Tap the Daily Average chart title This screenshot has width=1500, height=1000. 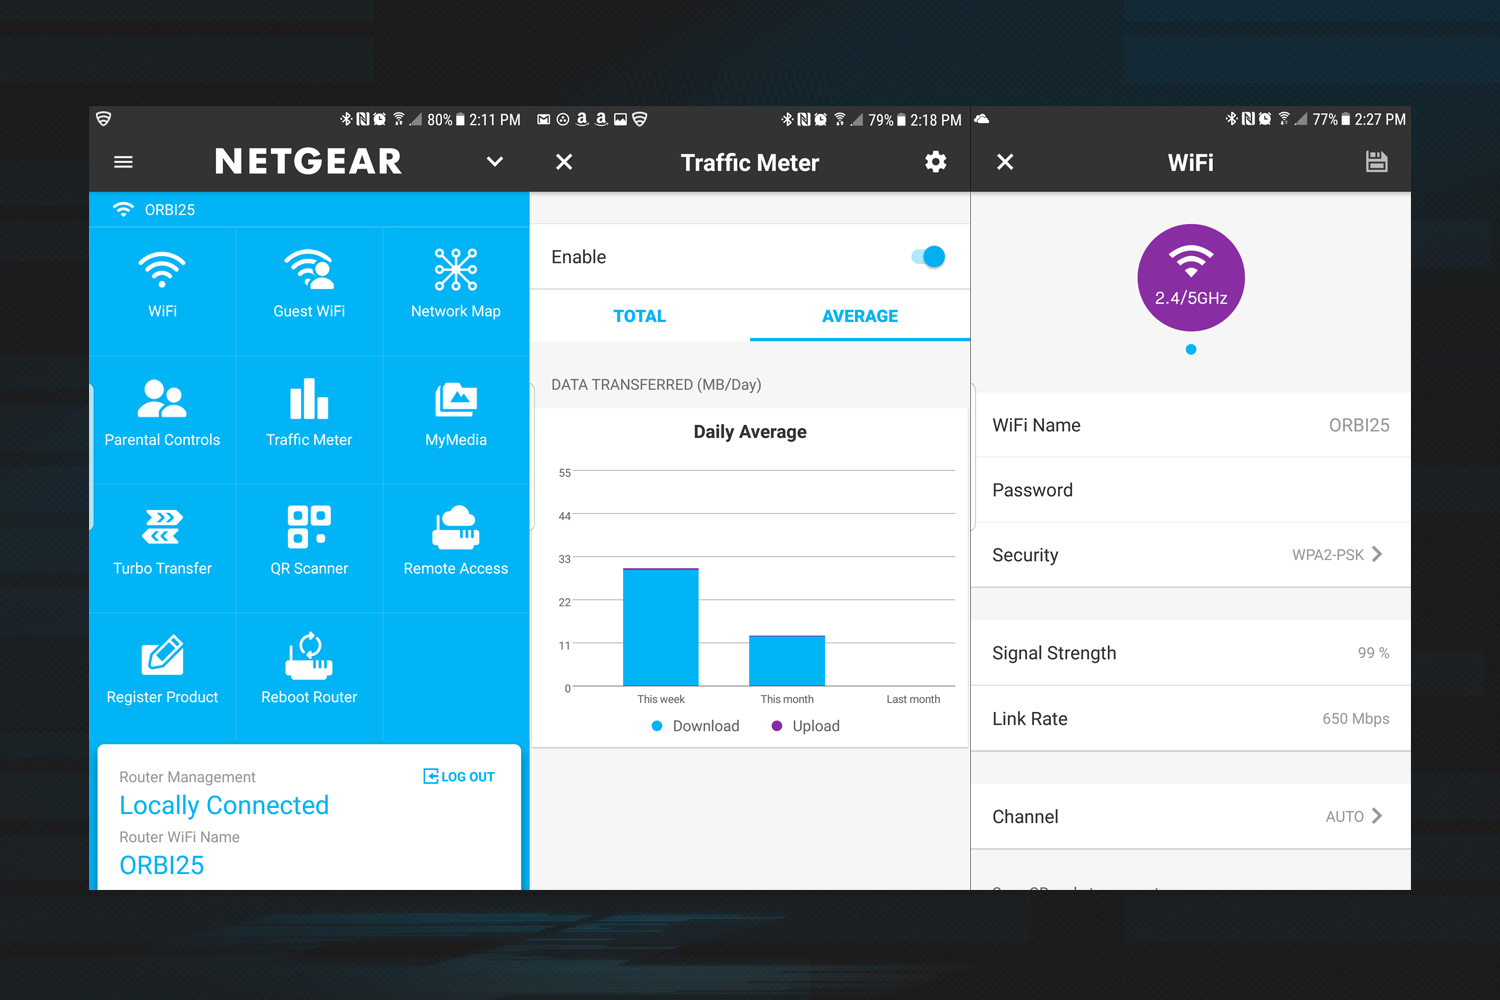tap(750, 432)
